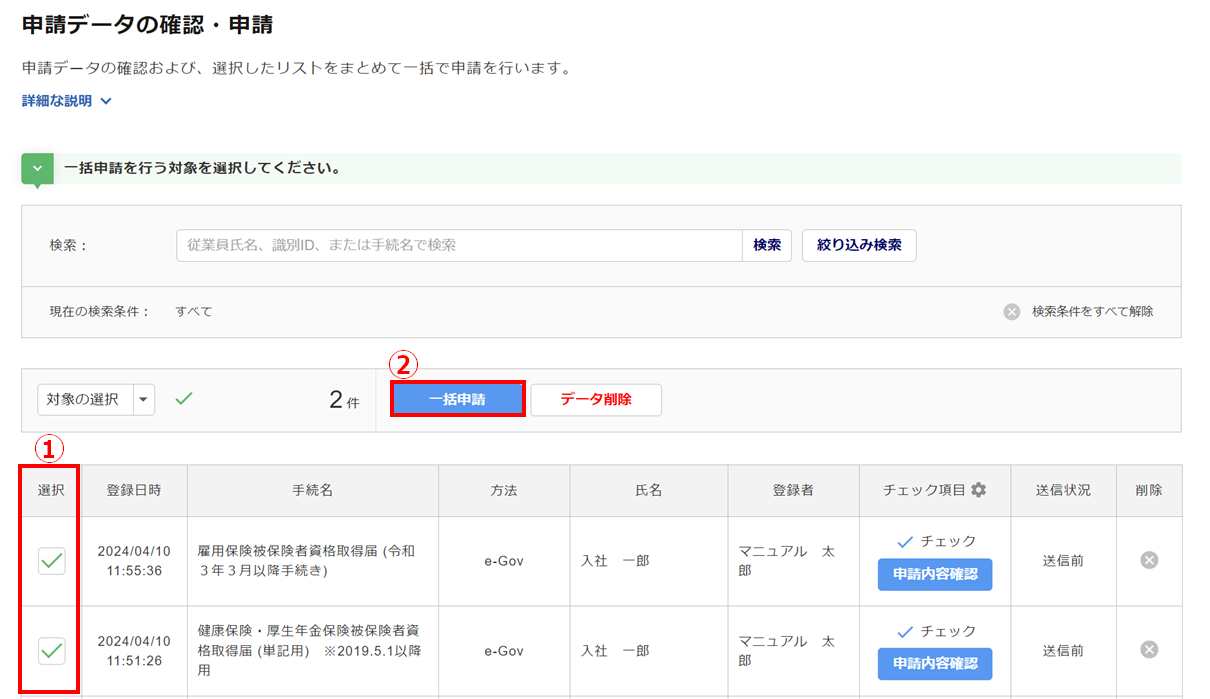The width and height of the screenshot is (1210, 699).
Task: Open 申請内容確認 for 健康保険・厚生年金保険 row
Action: [935, 663]
